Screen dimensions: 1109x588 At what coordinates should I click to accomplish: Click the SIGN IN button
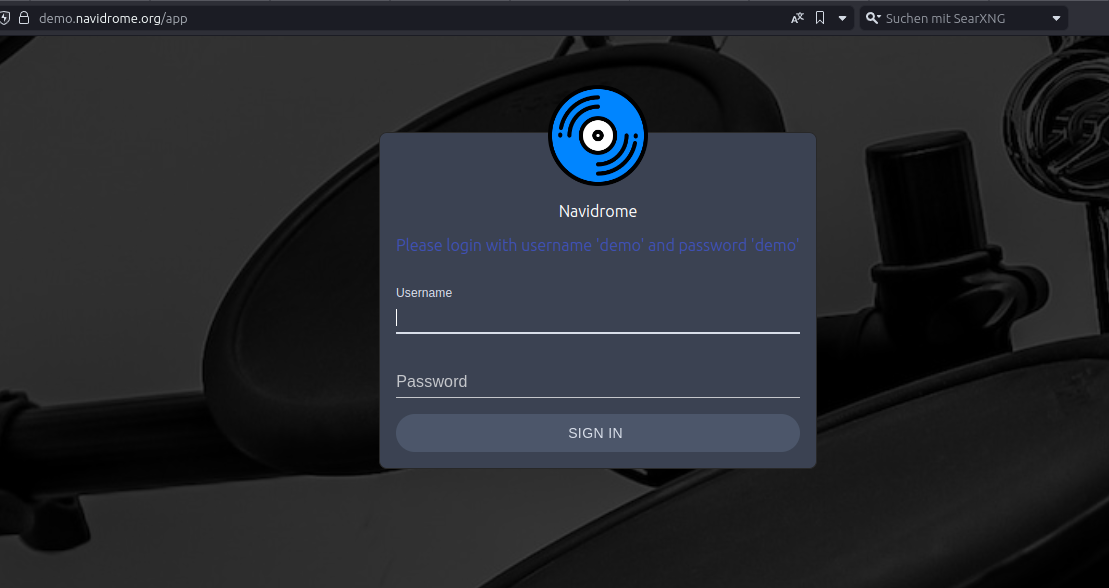598,433
